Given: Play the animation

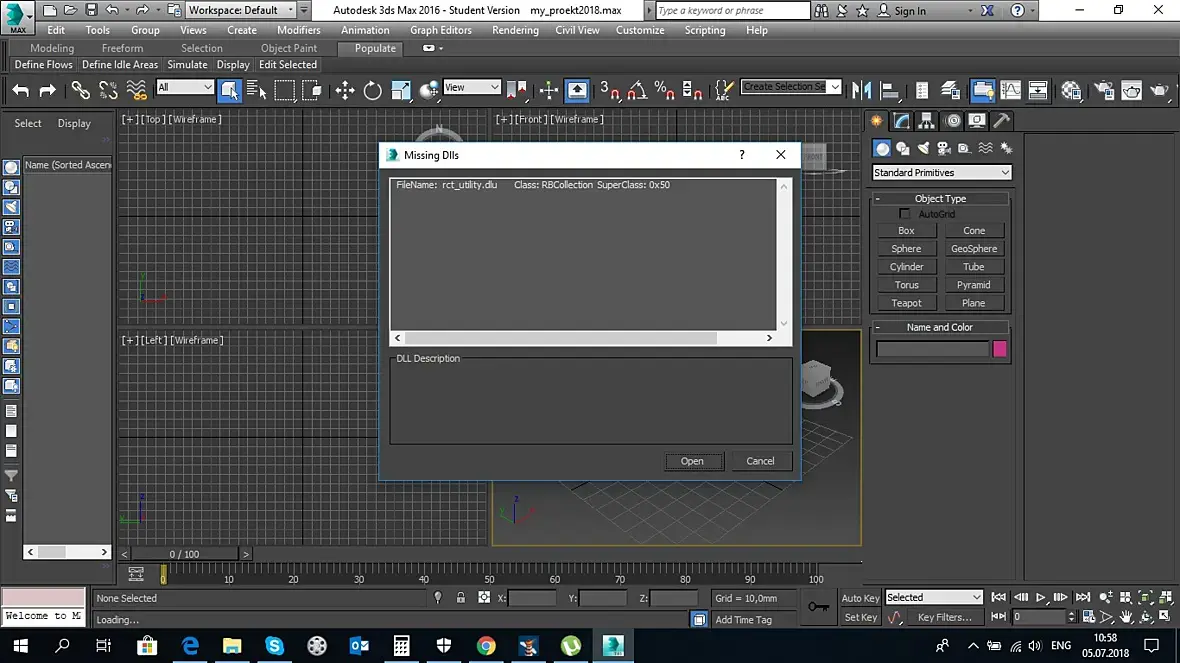Looking at the screenshot, I should coord(1040,597).
